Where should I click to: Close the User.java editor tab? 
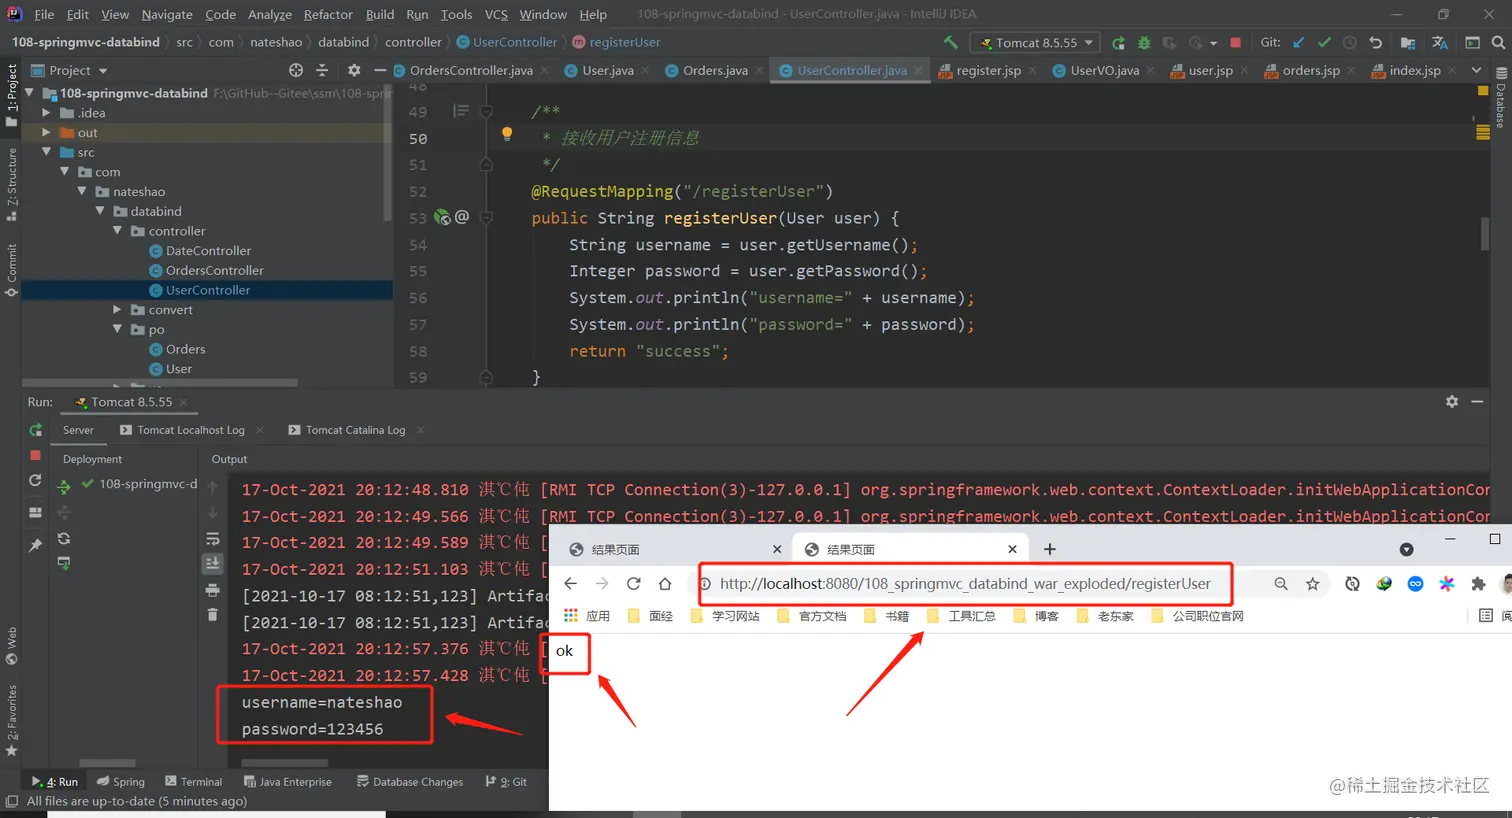pos(644,70)
